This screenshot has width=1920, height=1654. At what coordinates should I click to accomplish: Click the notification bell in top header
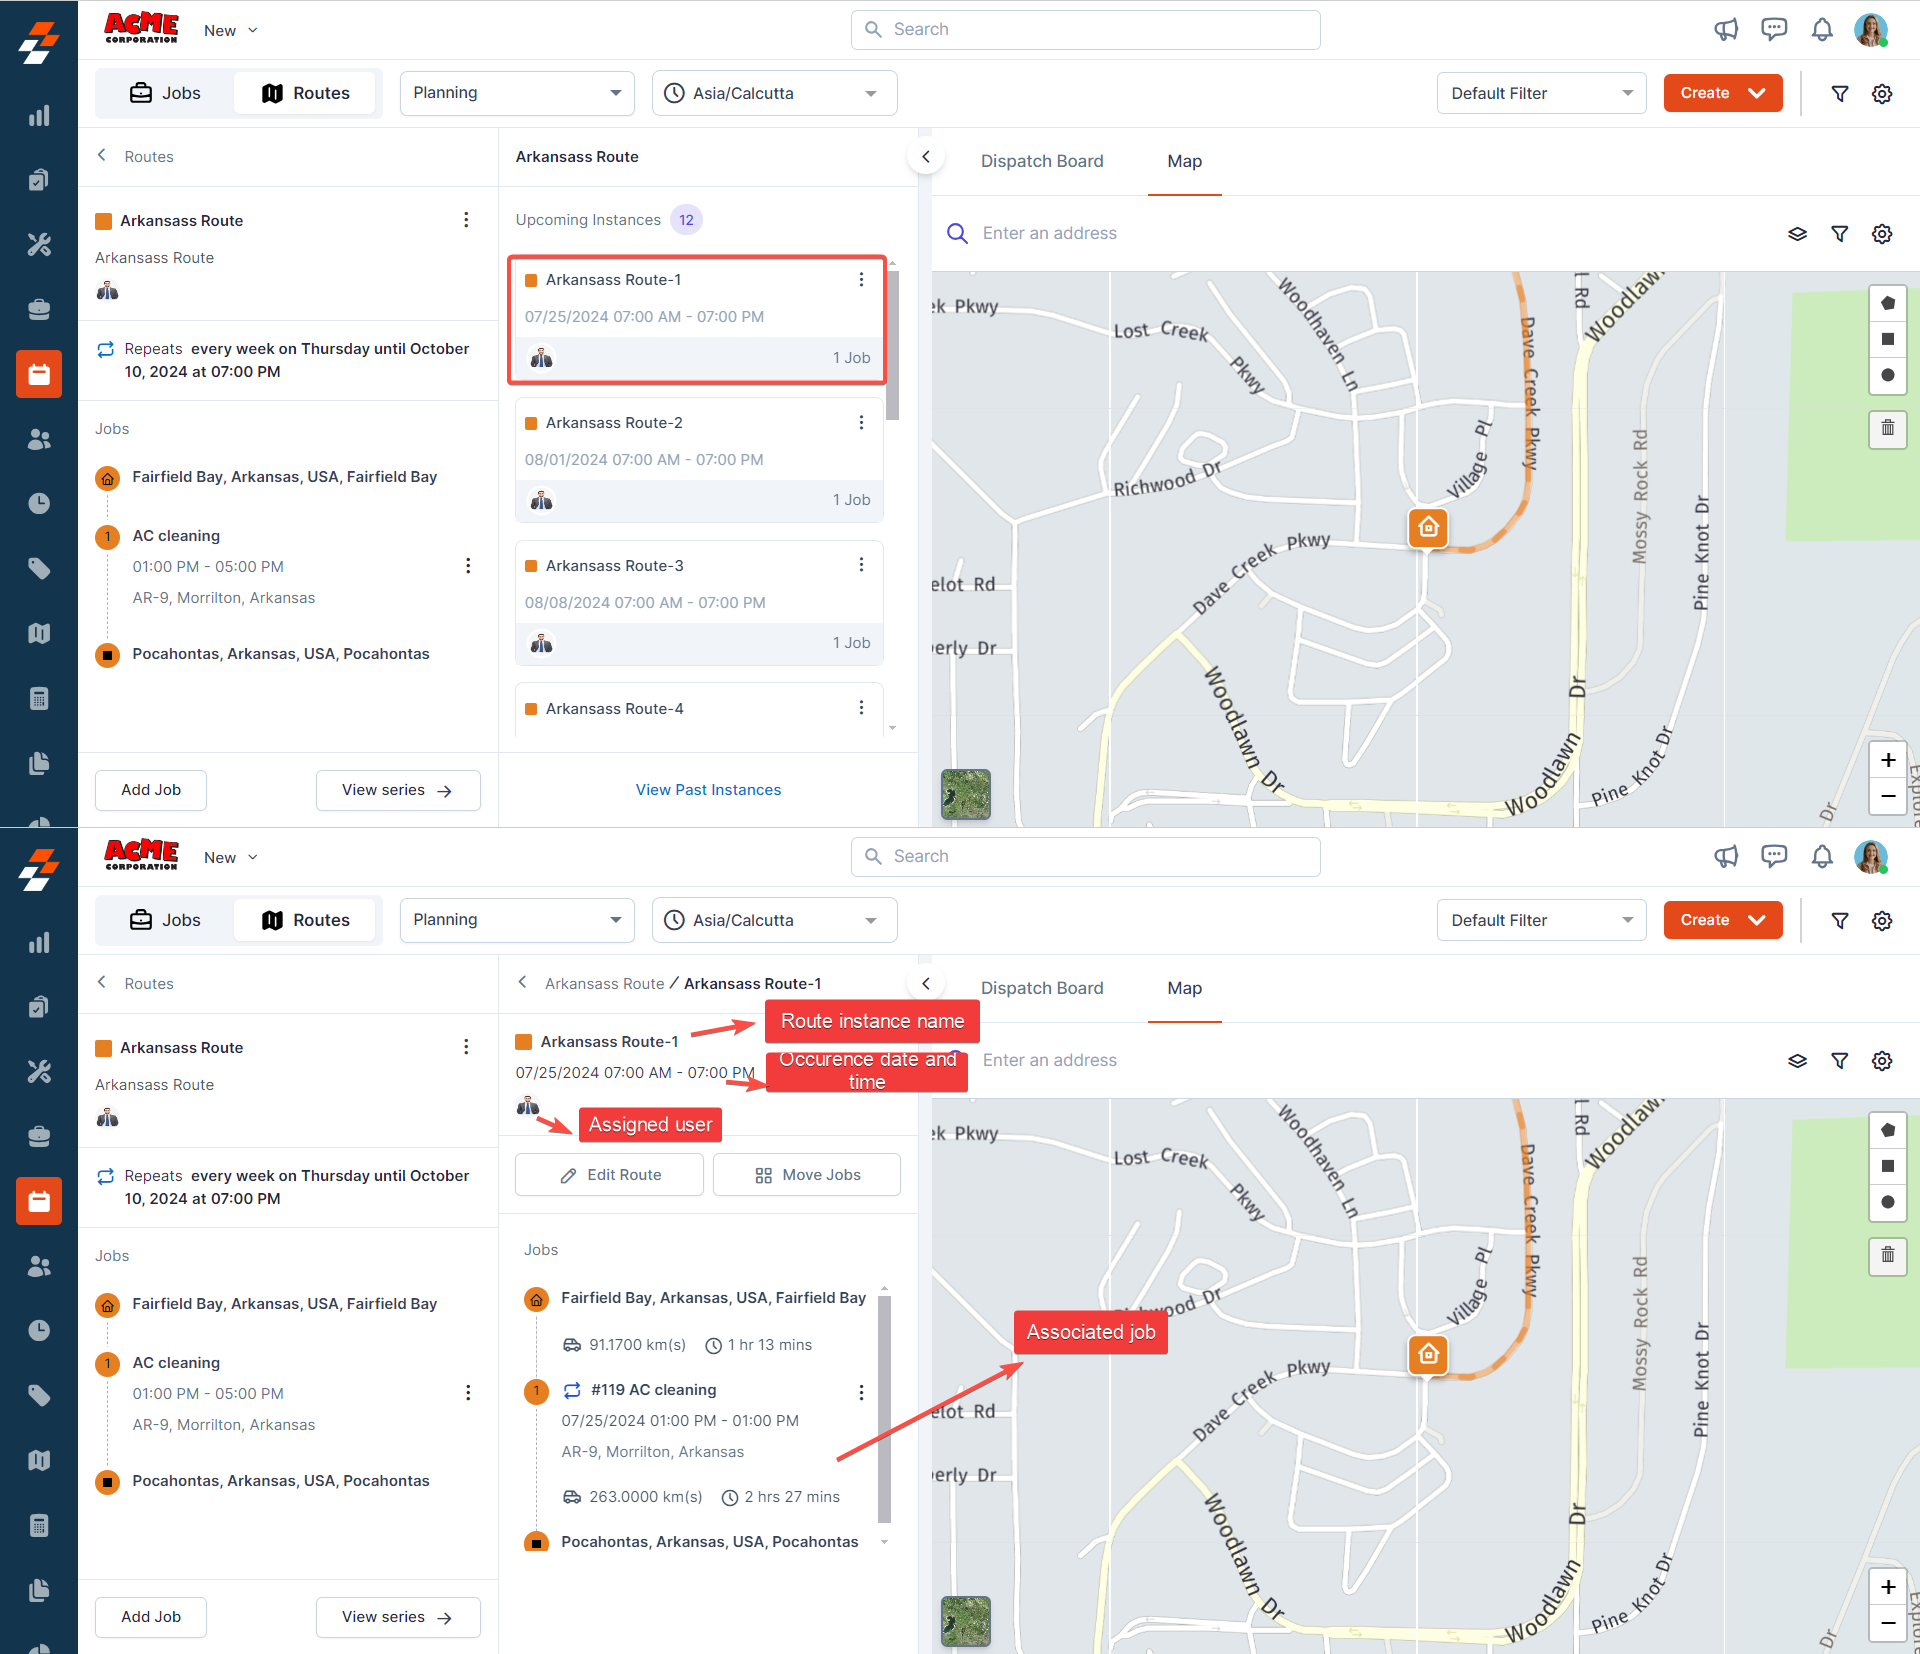point(1822,30)
